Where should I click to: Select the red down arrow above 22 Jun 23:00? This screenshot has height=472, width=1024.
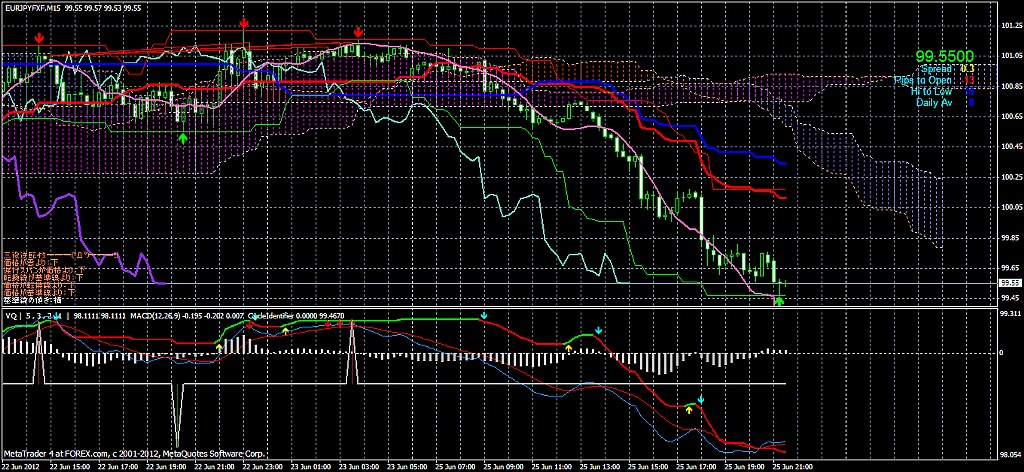(x=244, y=24)
